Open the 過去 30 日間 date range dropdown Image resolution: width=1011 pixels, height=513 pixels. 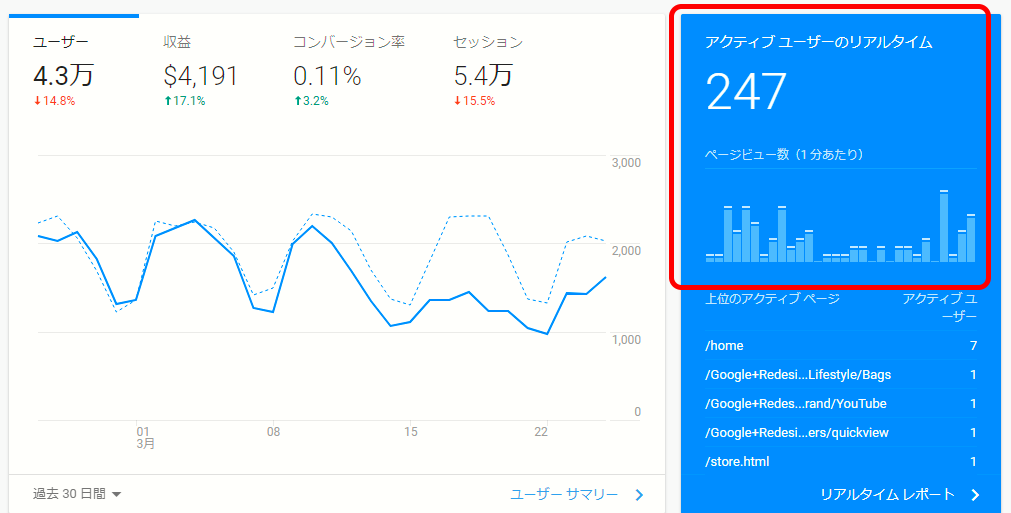tap(69, 494)
